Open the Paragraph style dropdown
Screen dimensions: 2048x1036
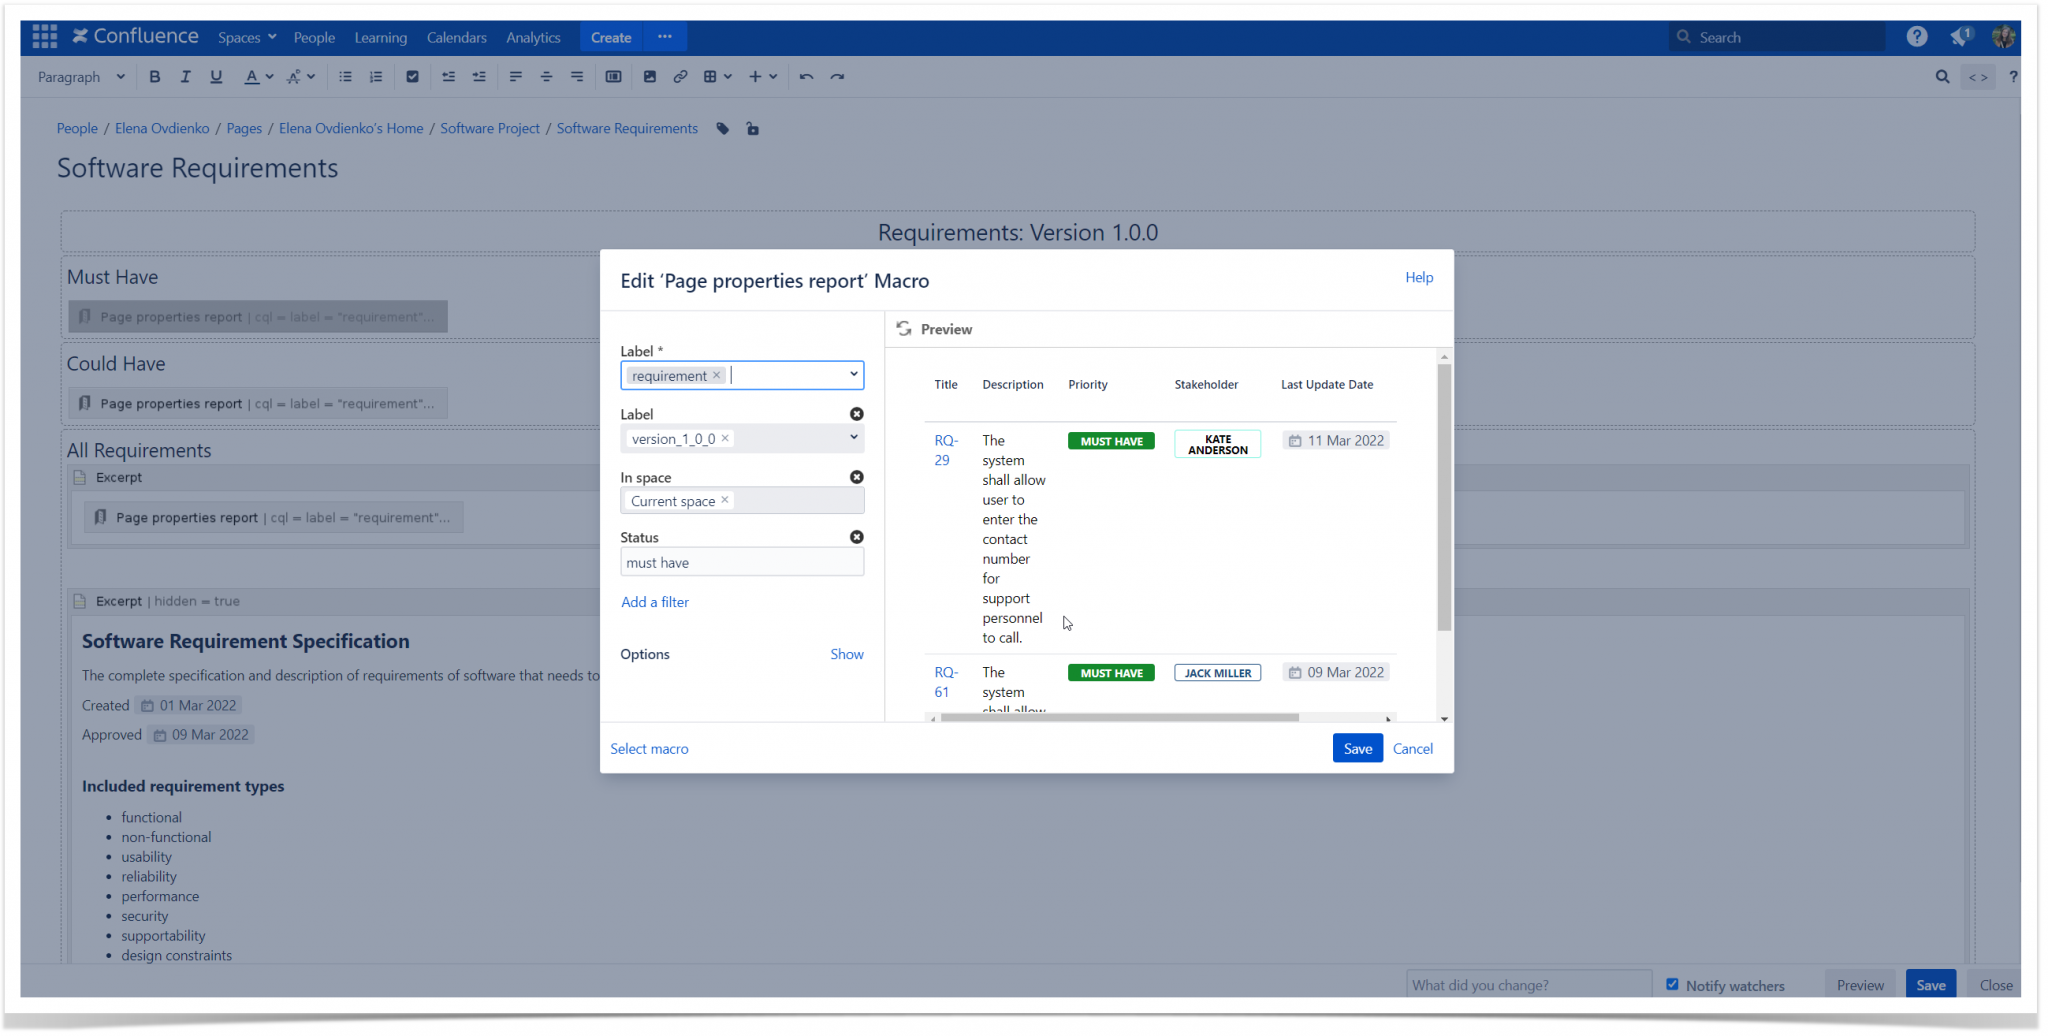click(x=80, y=76)
